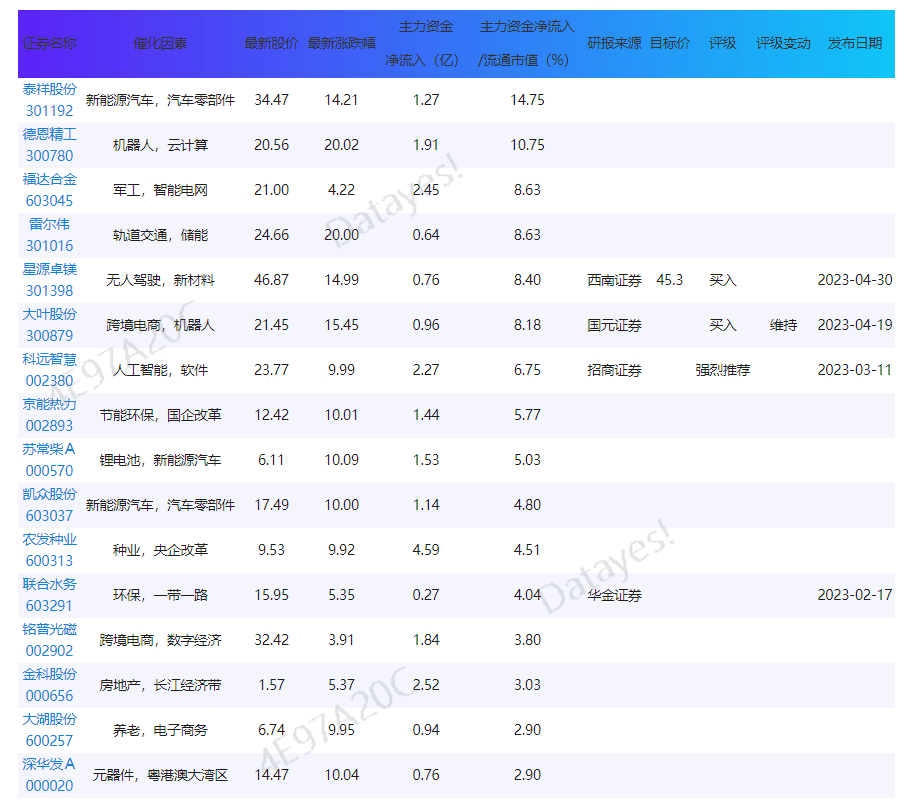Click the 维持 rating change cell
The width and height of the screenshot is (914, 802).
coord(783,325)
